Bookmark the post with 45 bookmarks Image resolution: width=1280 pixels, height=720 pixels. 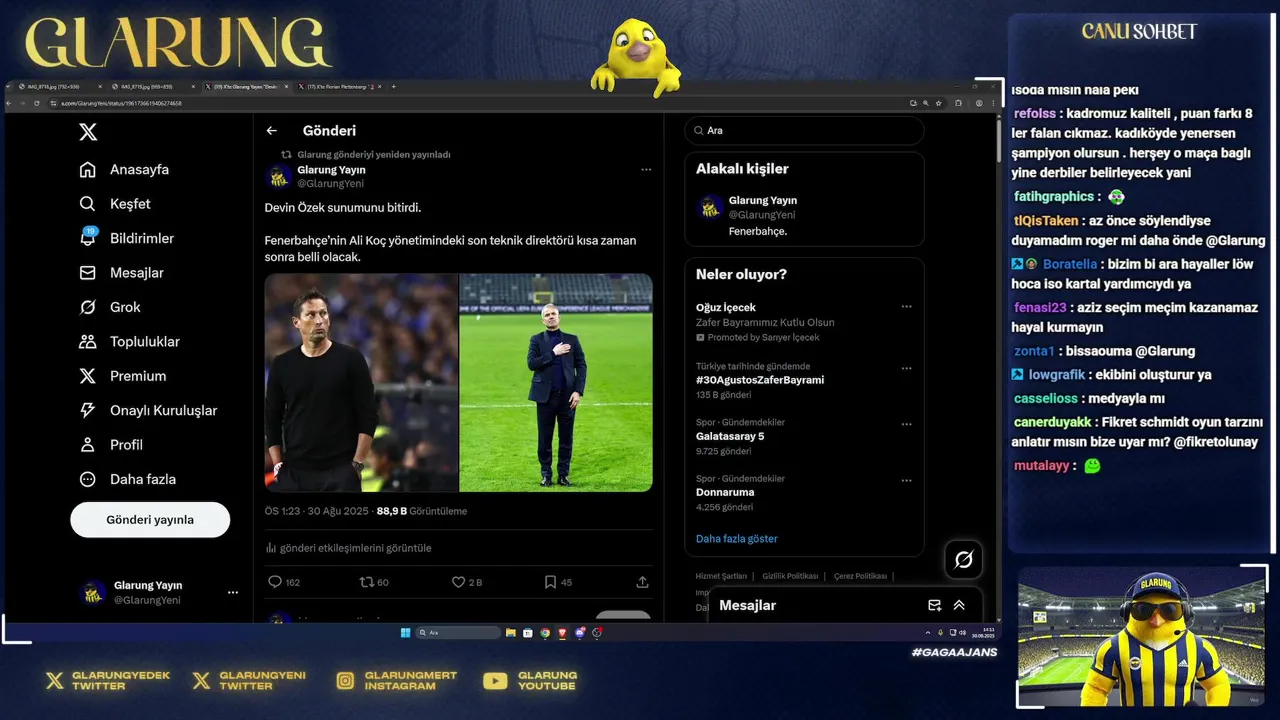pyautogui.click(x=558, y=582)
